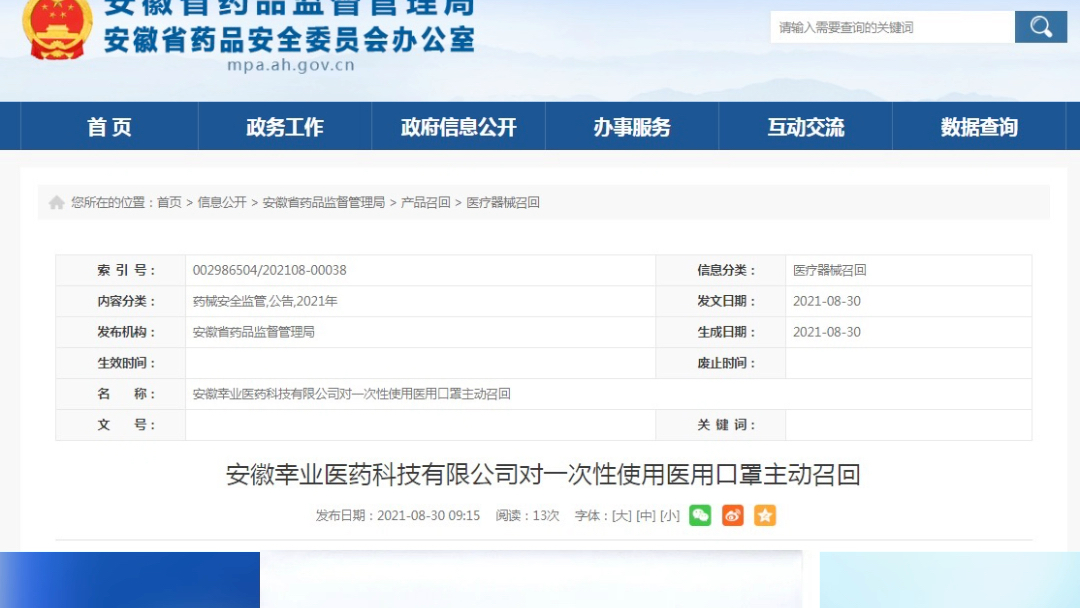Click the orange star favorites icon
The width and height of the screenshot is (1080, 608).
(x=766, y=516)
